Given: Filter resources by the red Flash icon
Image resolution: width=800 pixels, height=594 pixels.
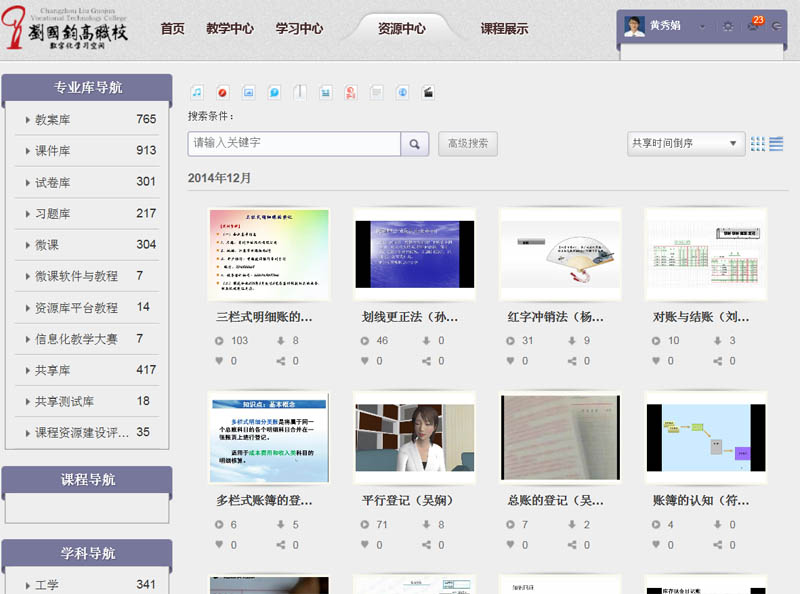Looking at the screenshot, I should [222, 92].
